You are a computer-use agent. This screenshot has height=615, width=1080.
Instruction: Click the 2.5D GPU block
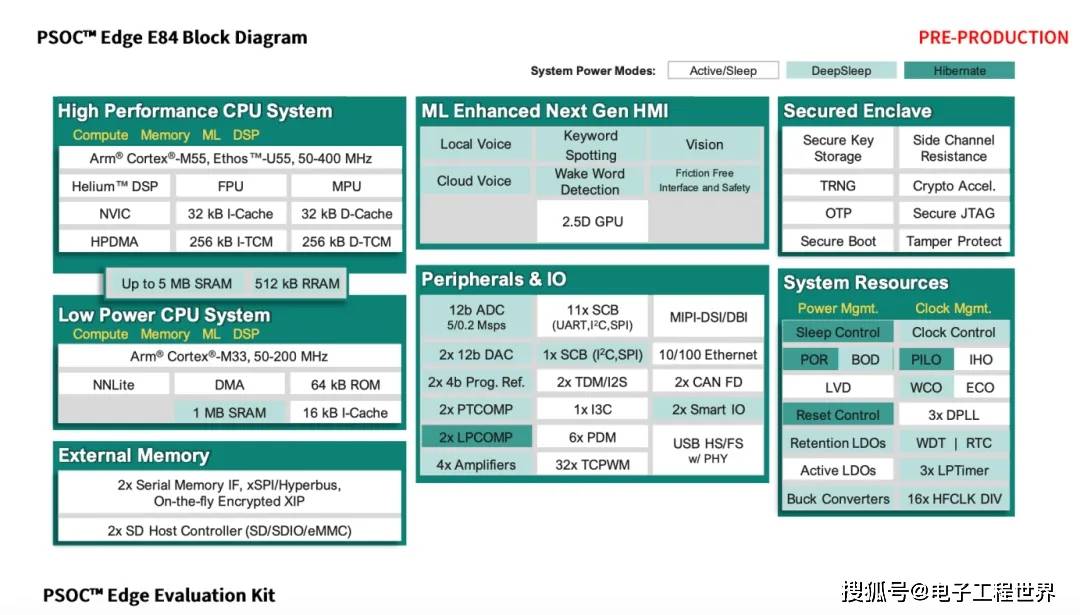592,221
